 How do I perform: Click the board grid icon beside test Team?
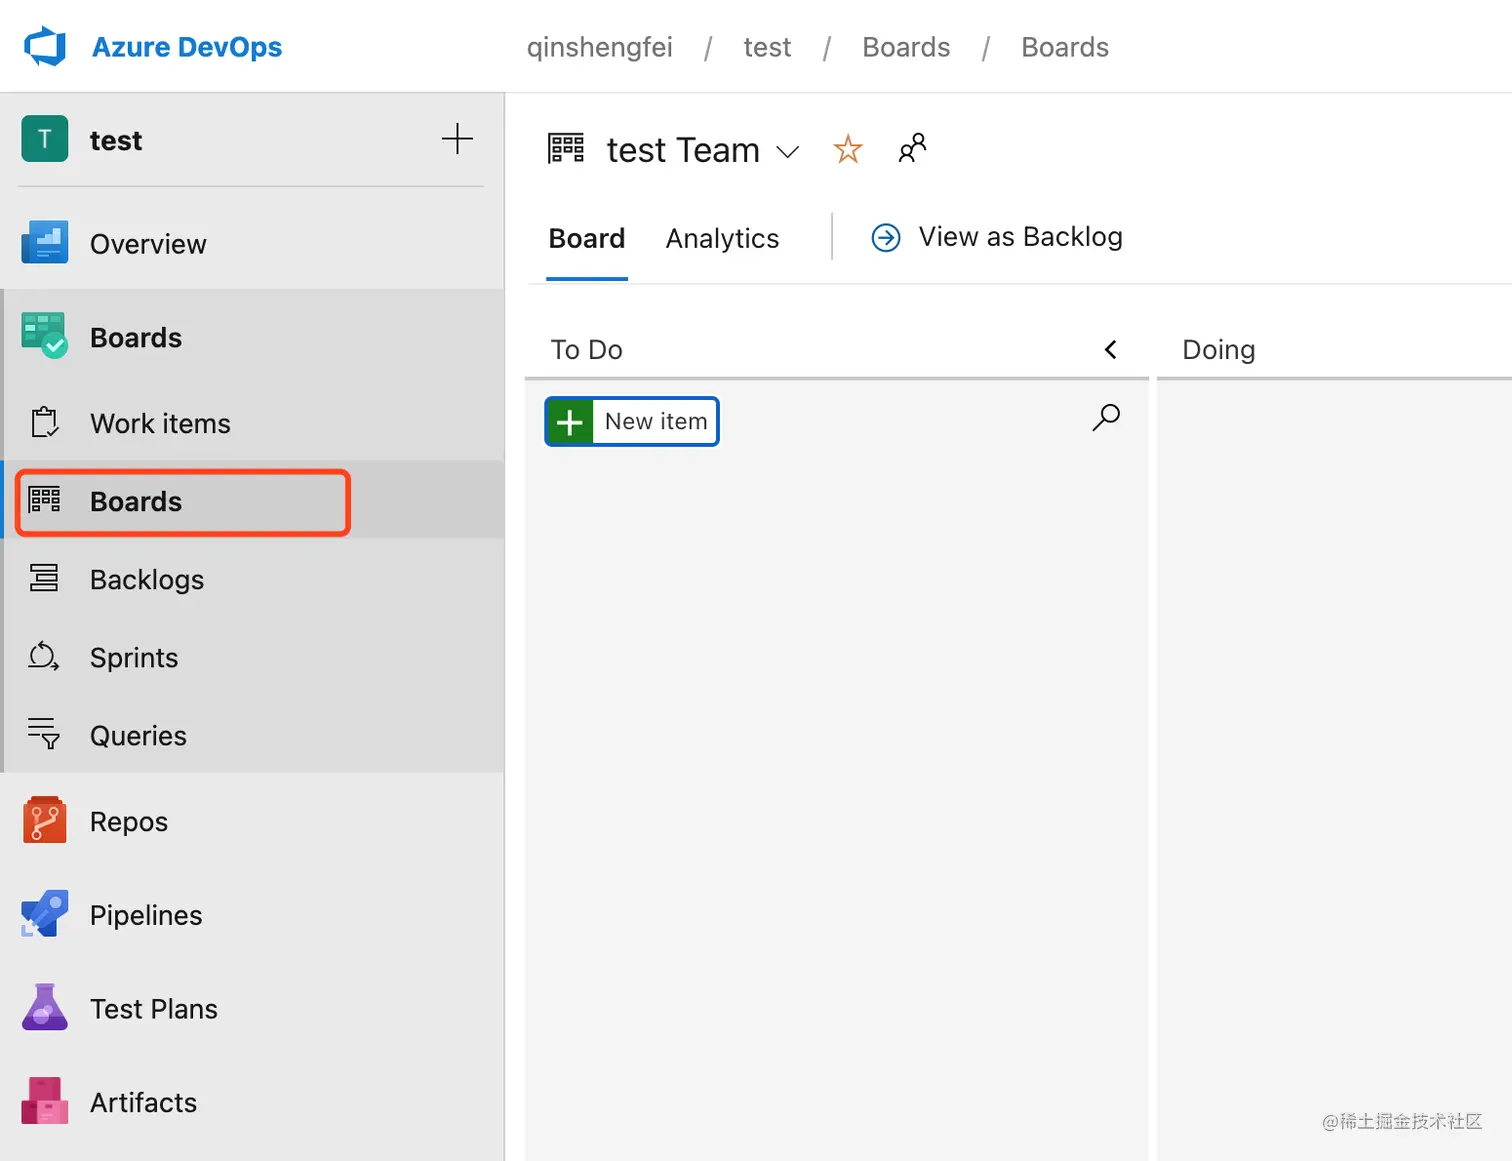[566, 149]
